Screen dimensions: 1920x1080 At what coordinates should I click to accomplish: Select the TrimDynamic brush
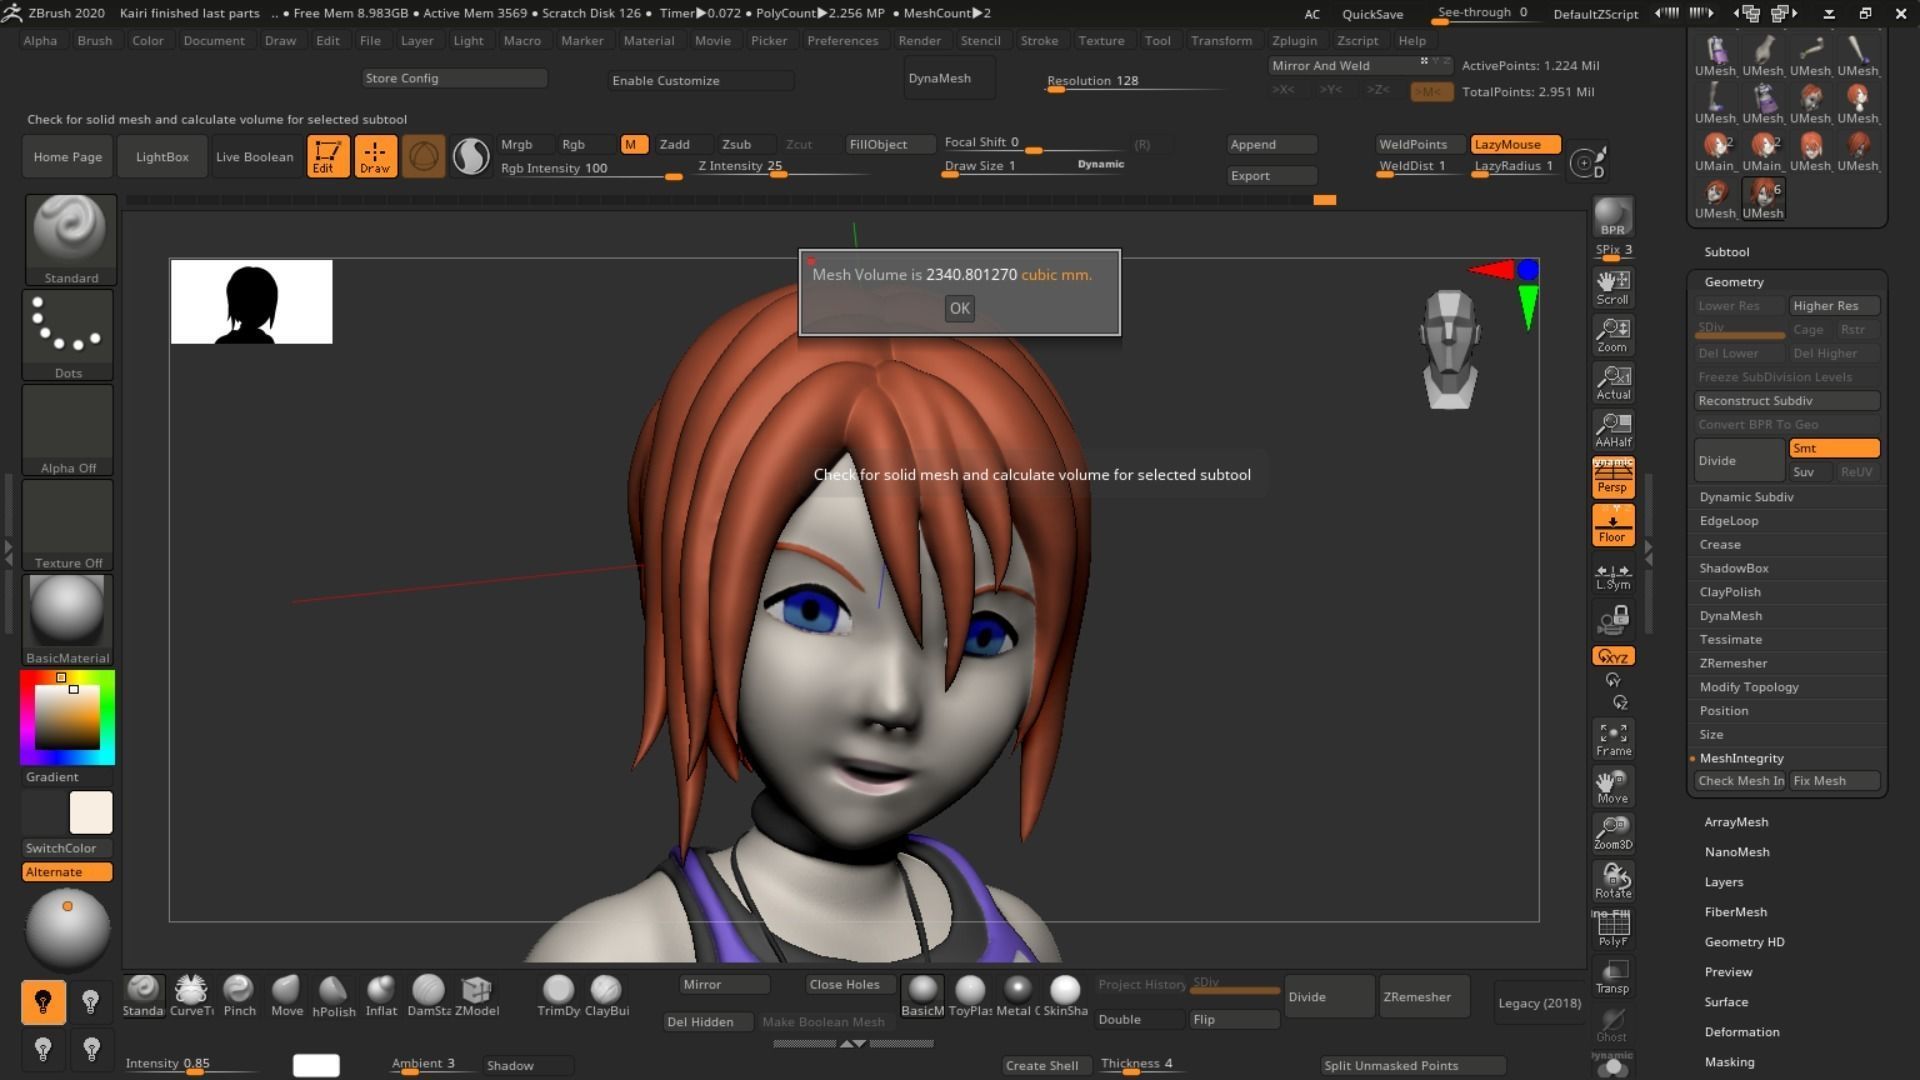(x=558, y=996)
